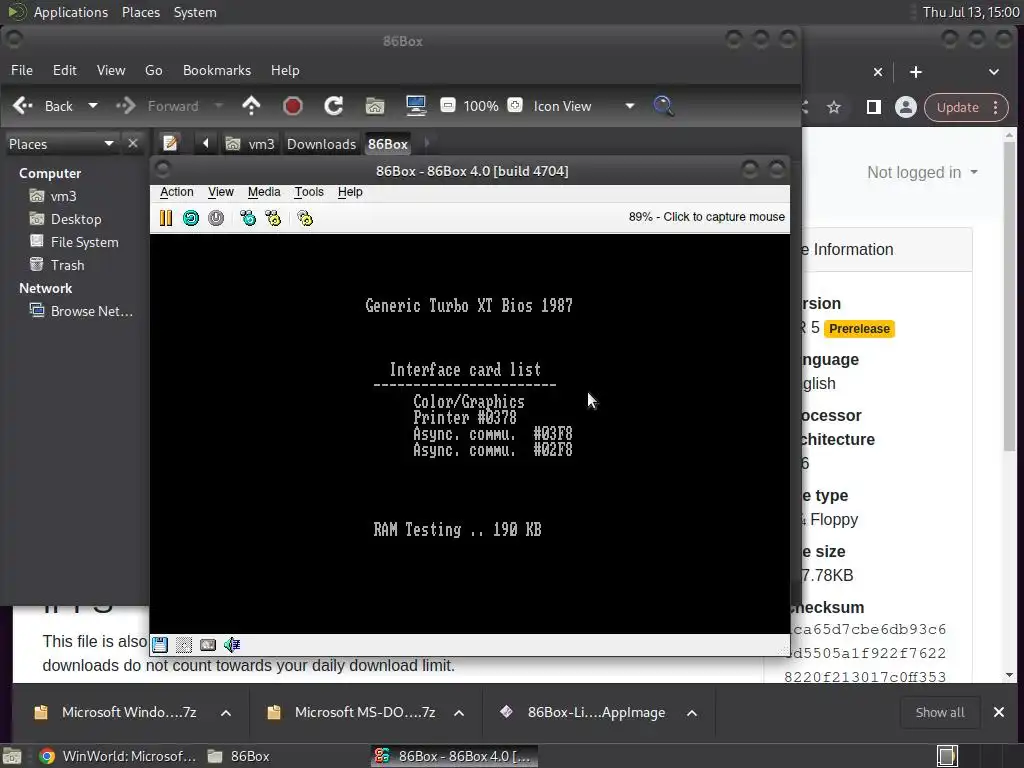
Task: Open the file manager File menu
Action: (x=22, y=70)
